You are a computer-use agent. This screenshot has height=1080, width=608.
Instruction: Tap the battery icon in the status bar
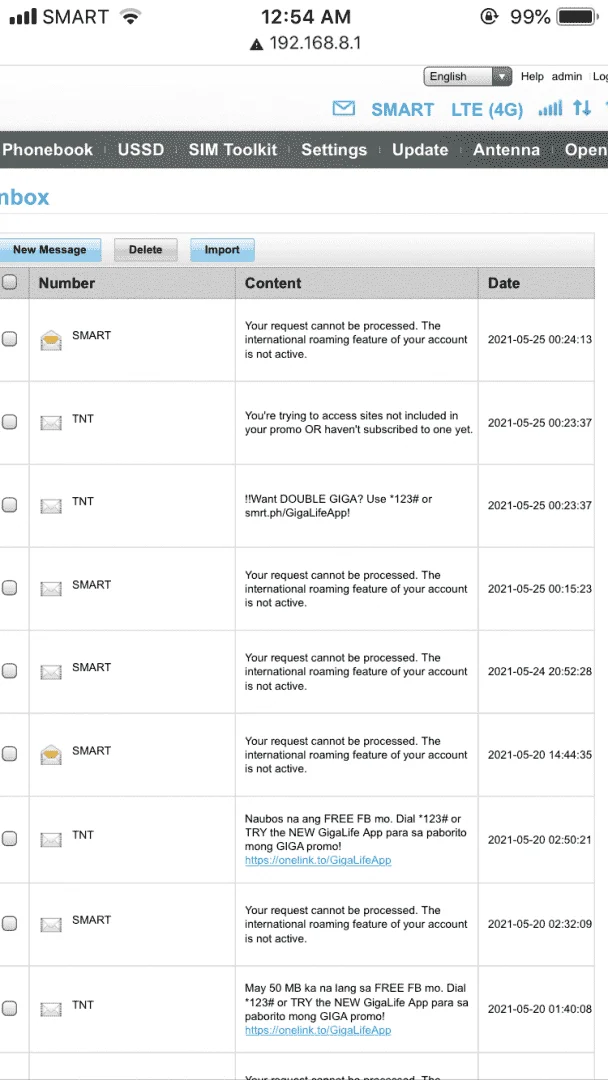click(x=578, y=17)
